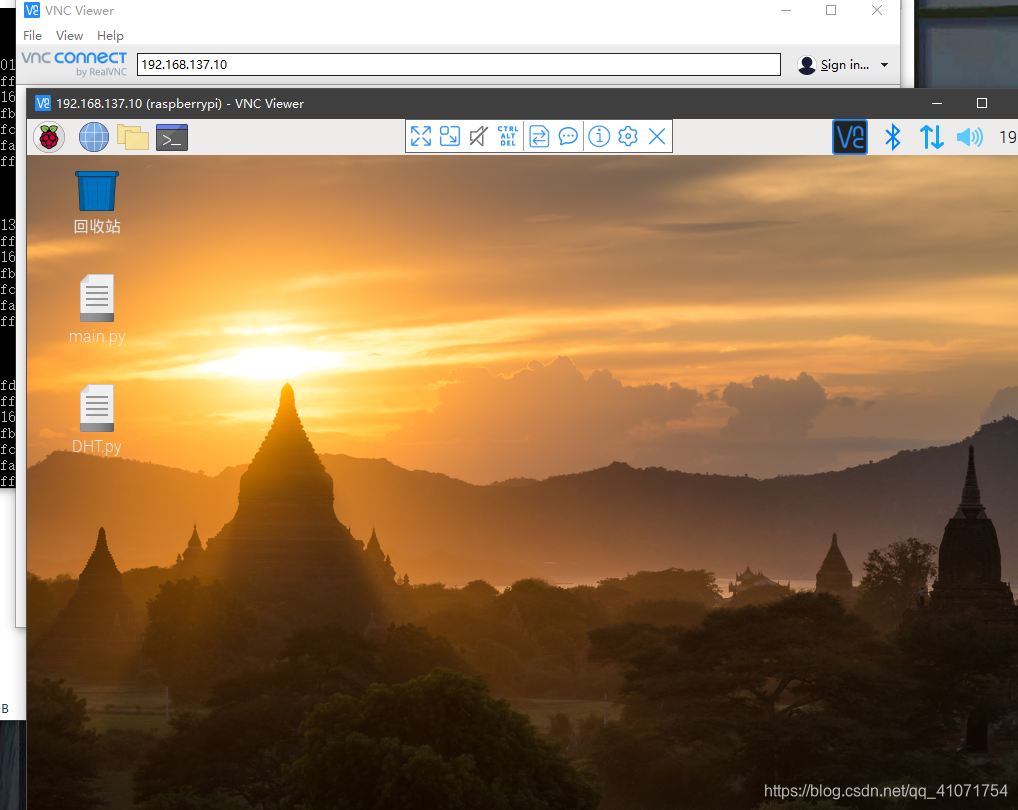Send Ctrl Alt Del to the remote
This screenshot has height=810, width=1018.
tap(508, 136)
